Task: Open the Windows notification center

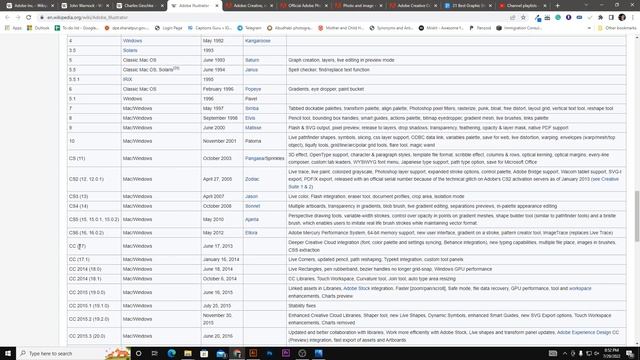Action: tap(630, 353)
